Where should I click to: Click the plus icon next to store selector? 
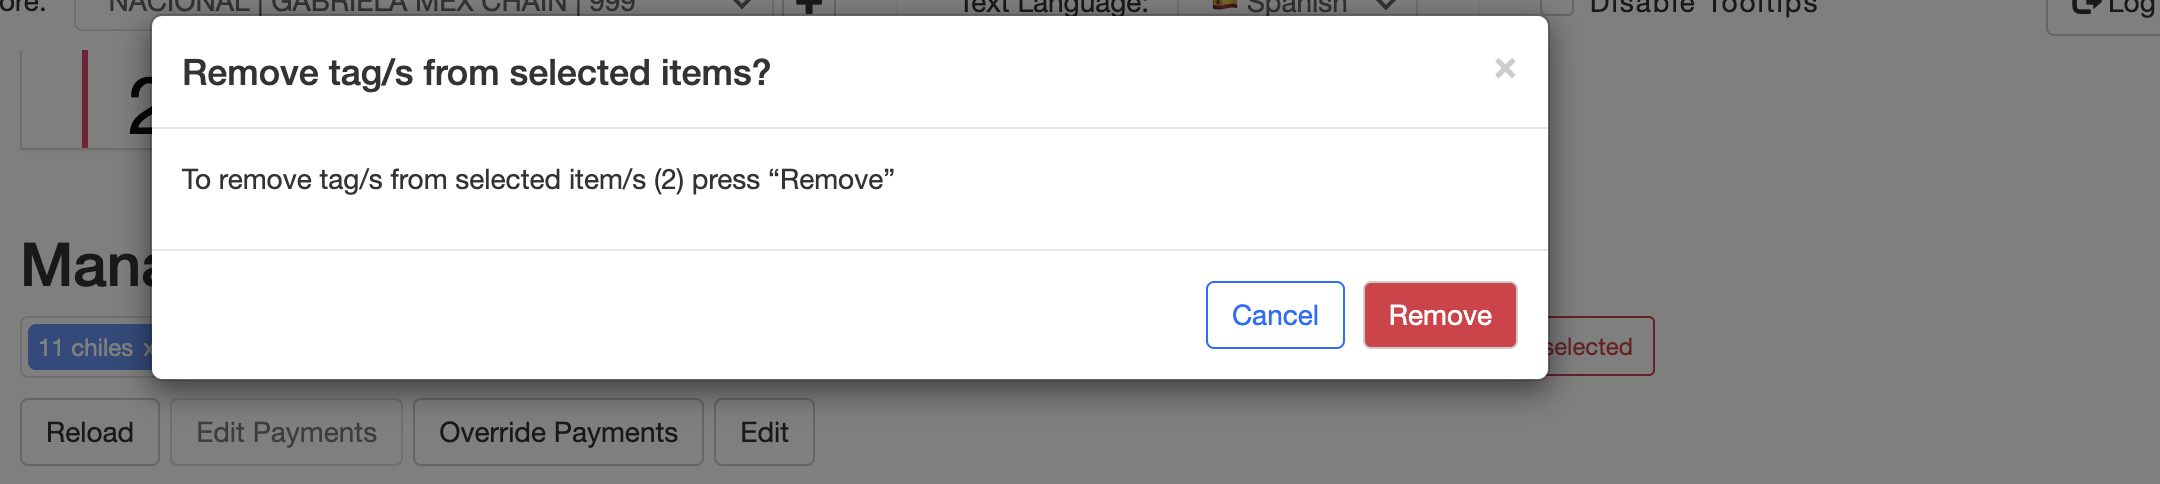808,6
